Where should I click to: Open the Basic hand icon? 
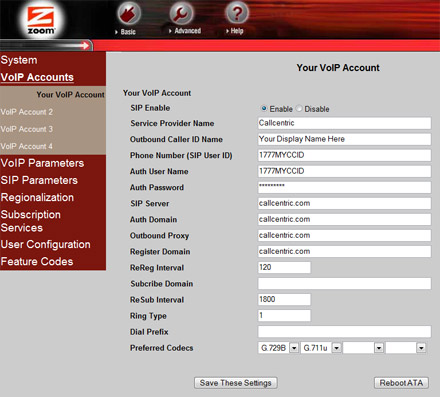(129, 14)
